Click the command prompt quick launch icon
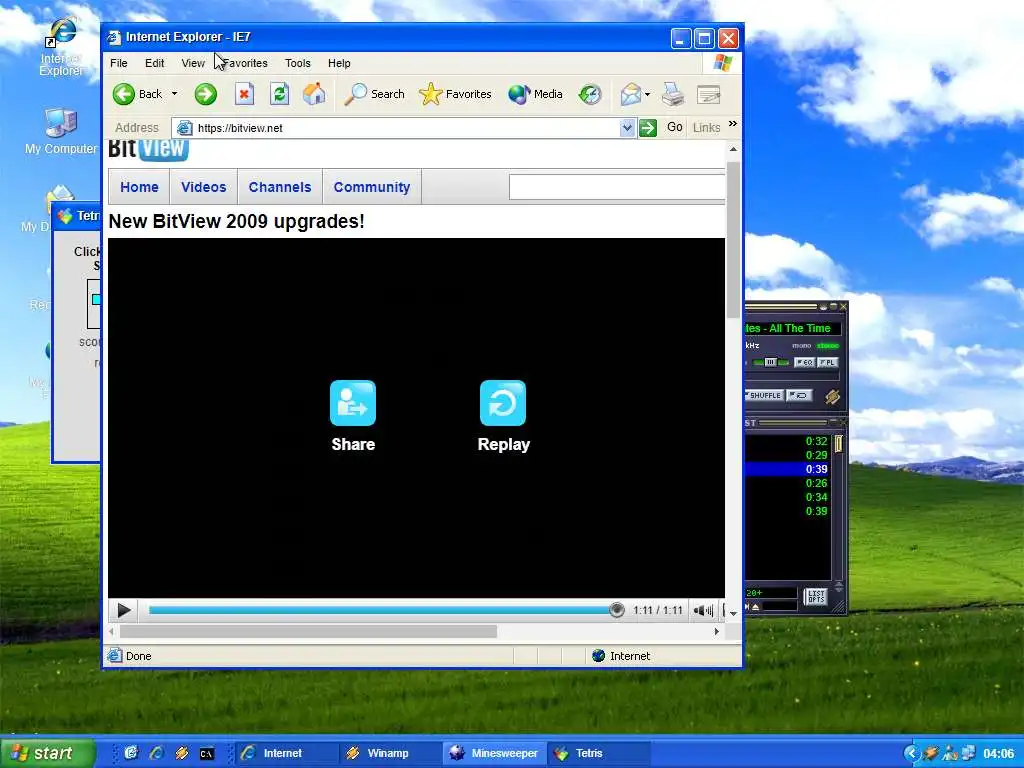 206,754
